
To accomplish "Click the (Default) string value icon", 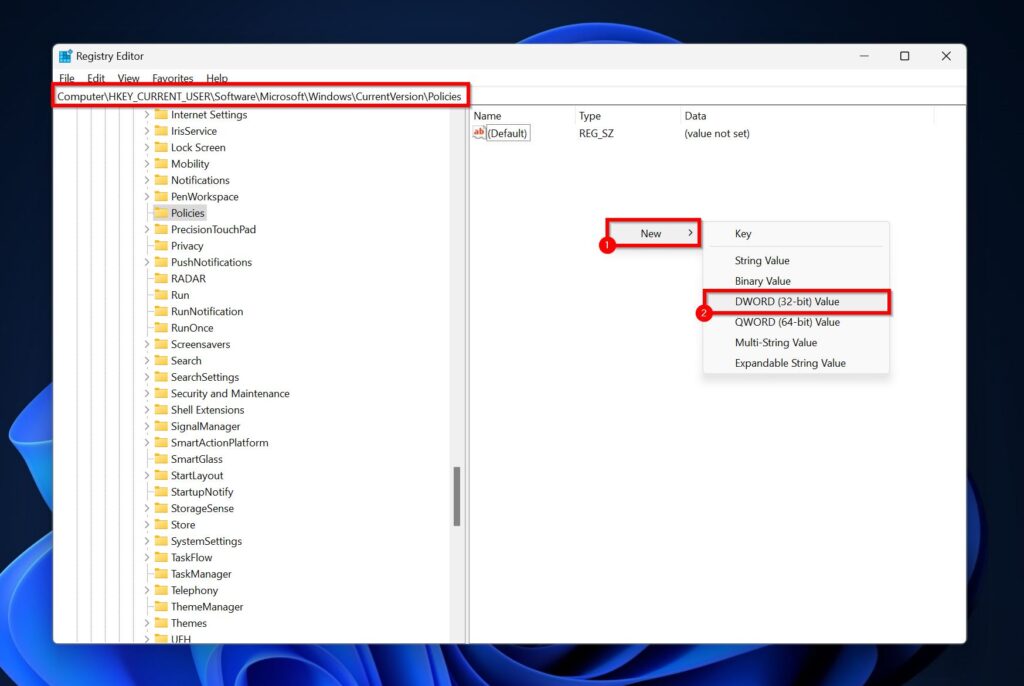I will click(479, 133).
